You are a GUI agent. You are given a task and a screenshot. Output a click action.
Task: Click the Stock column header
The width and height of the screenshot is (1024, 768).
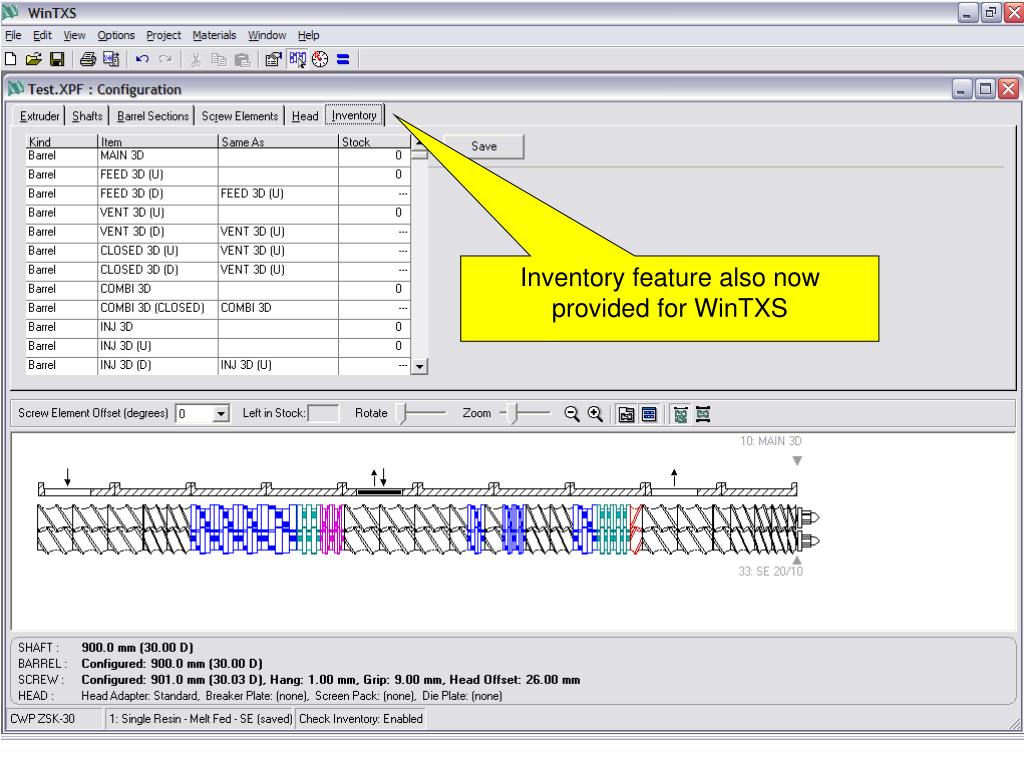point(374,142)
